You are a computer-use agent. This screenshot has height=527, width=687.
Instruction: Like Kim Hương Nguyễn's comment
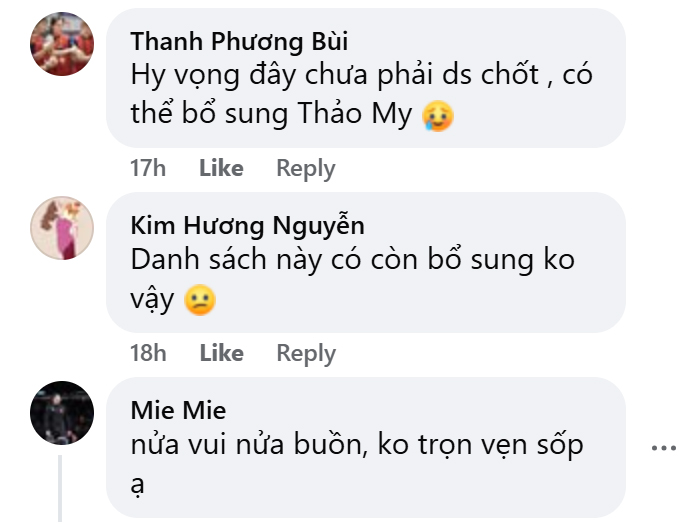pos(221,353)
